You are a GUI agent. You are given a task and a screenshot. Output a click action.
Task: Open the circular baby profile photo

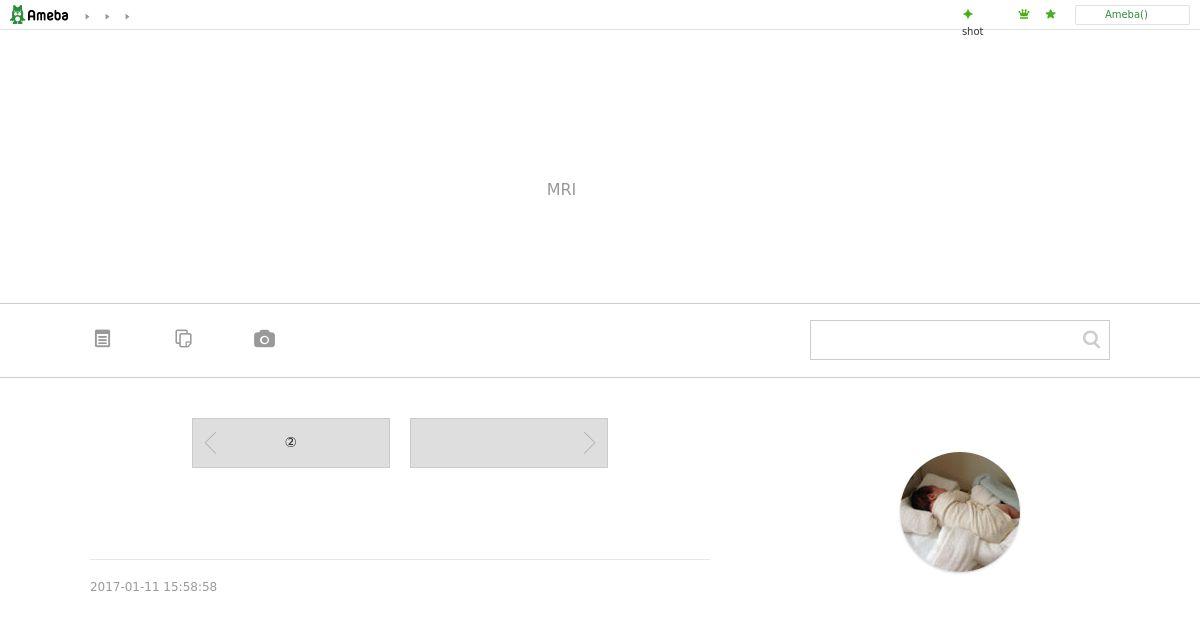click(x=960, y=512)
